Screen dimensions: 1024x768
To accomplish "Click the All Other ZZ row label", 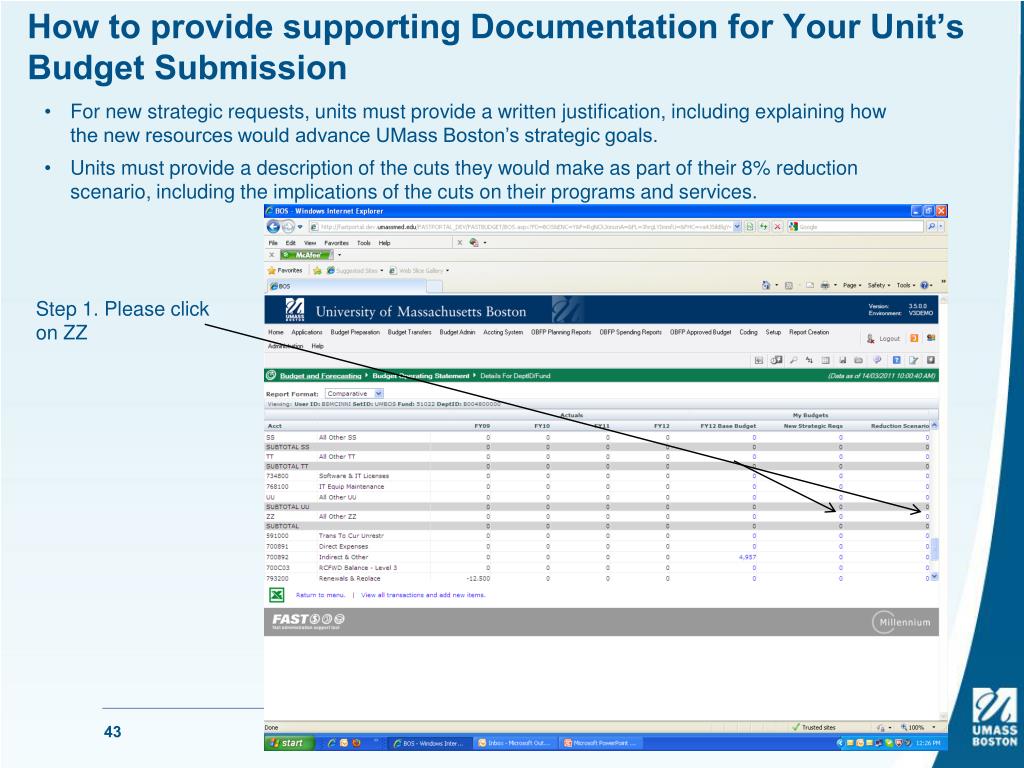I will 337,517.
